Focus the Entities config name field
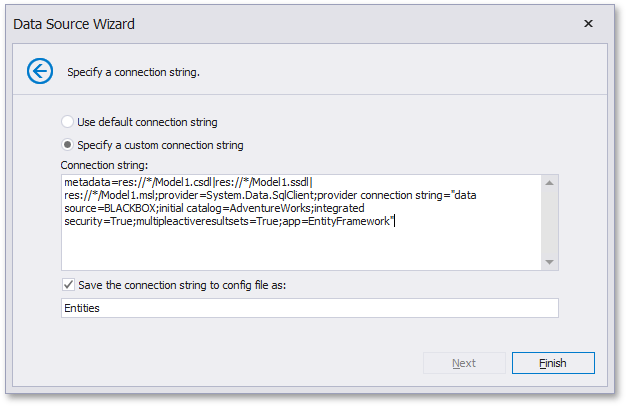This screenshot has height=406, width=626. [308, 308]
